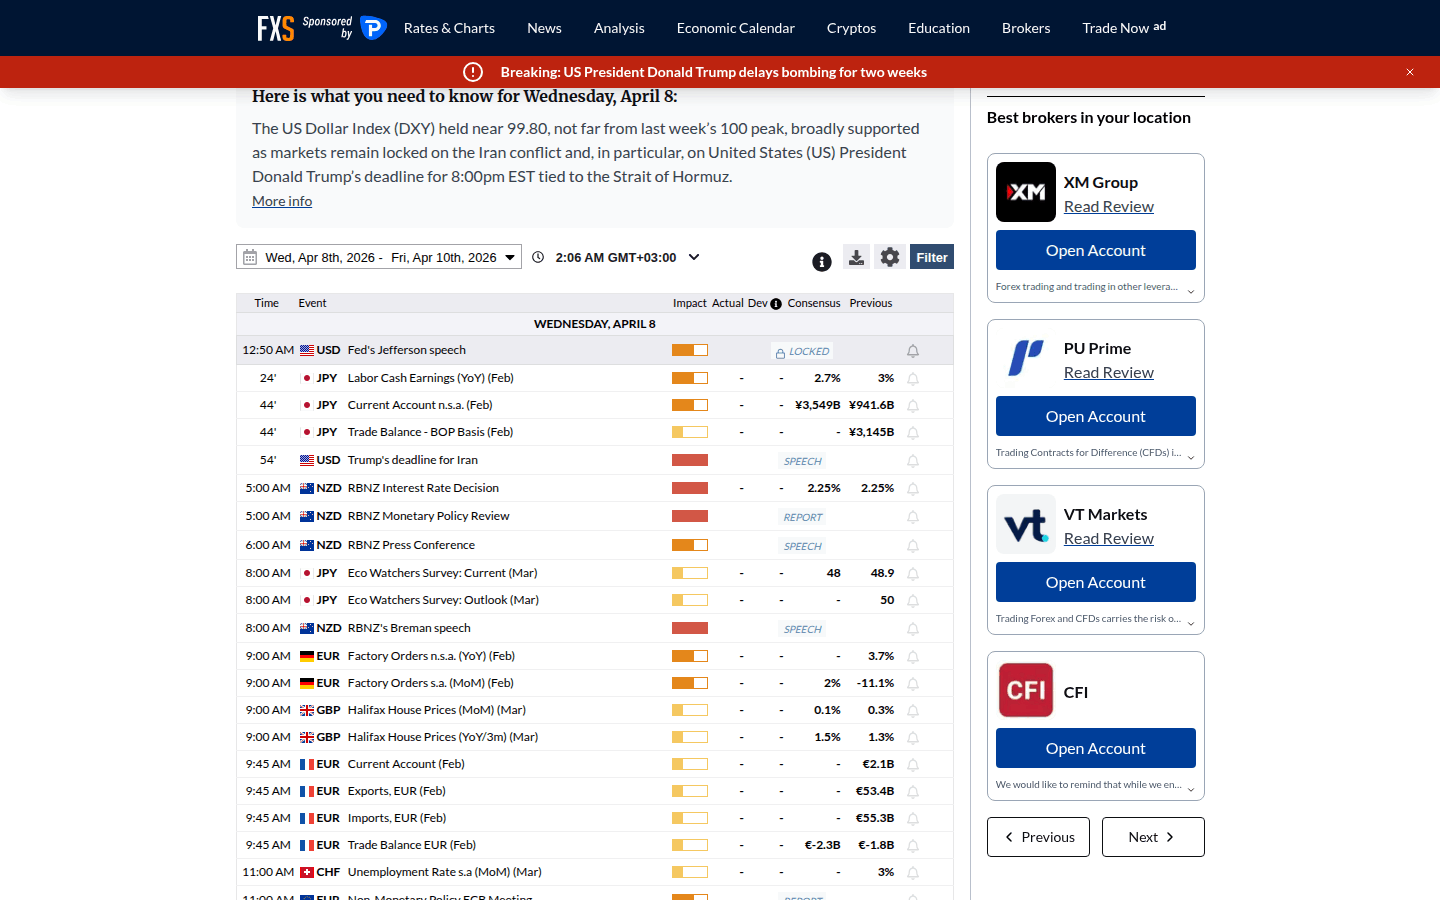Expand XM Group disclaimer text chevron
1440x900 pixels.
1191,291
